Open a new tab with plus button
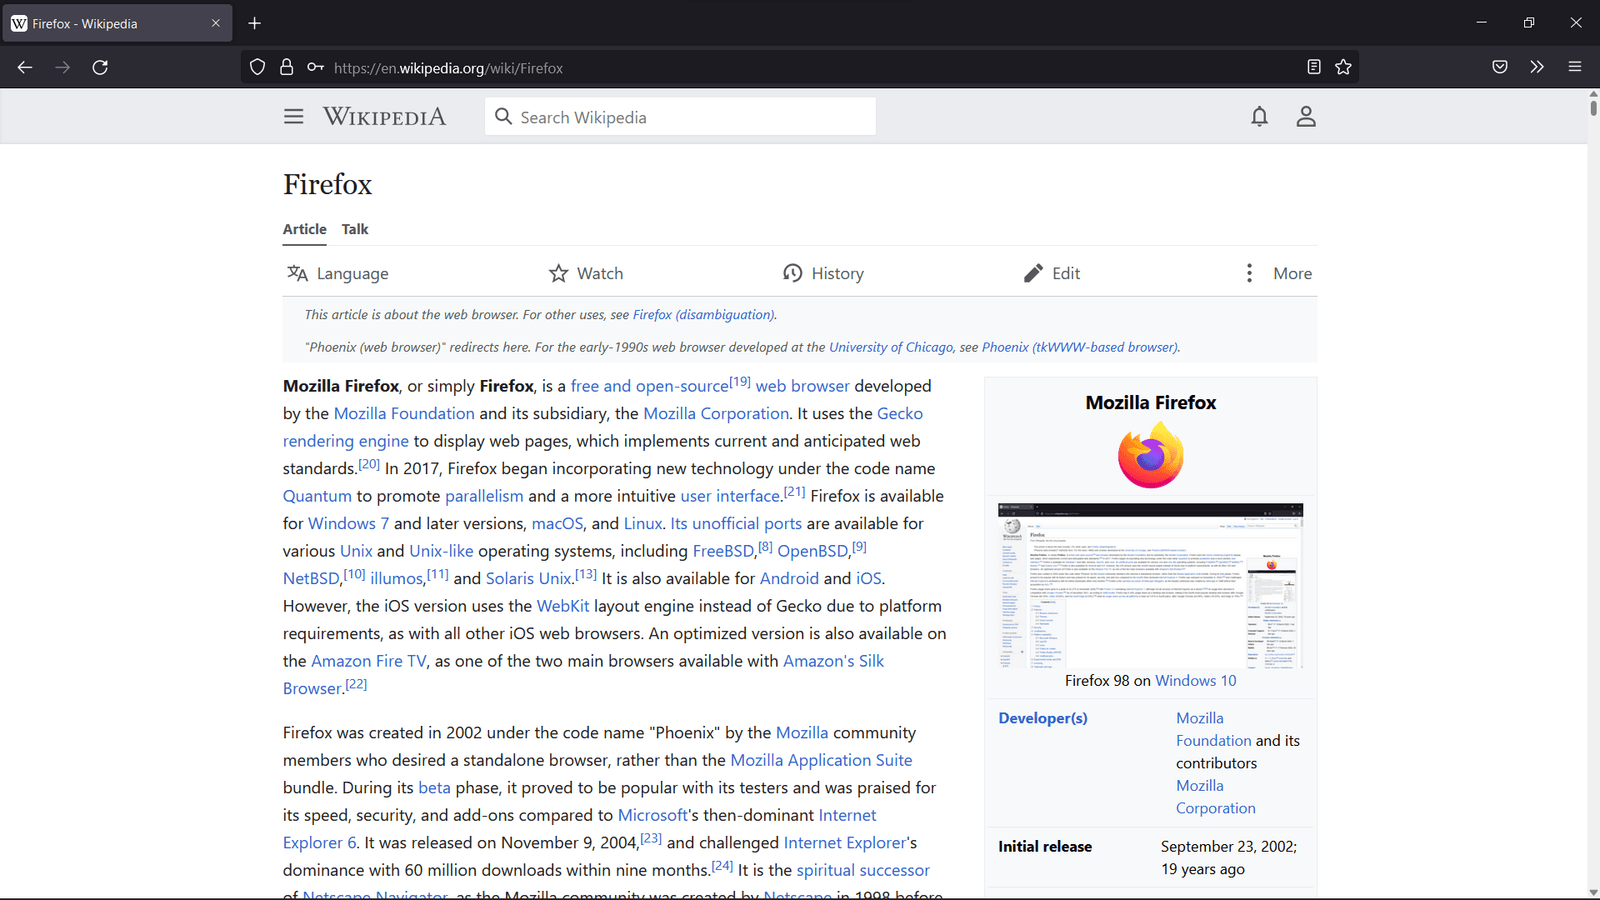Viewport: 1600px width, 900px height. point(255,23)
